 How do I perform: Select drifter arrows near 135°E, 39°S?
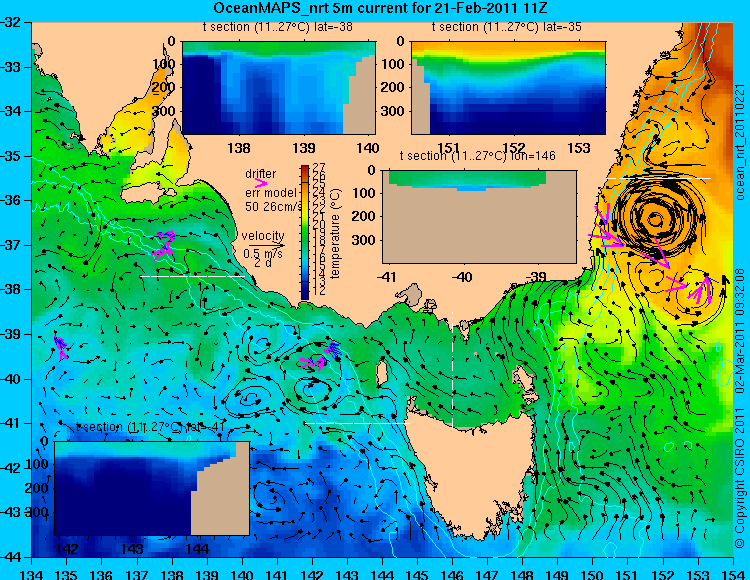[x=61, y=347]
